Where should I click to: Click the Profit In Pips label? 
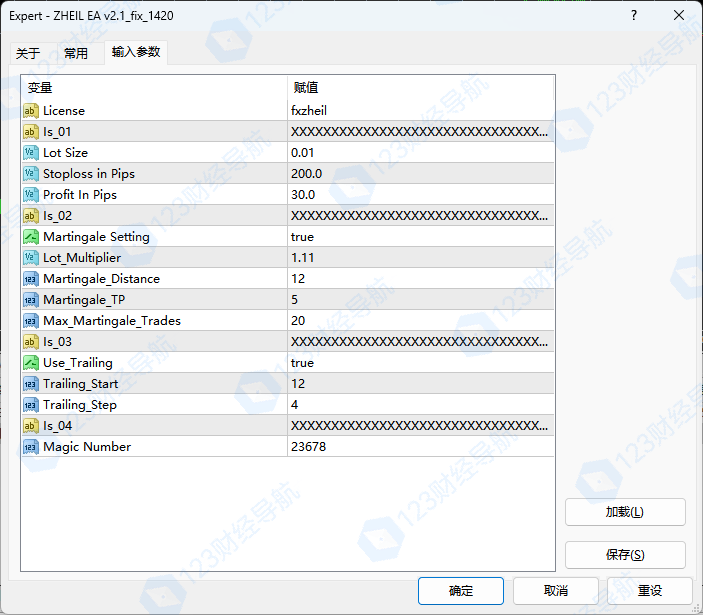click(80, 195)
